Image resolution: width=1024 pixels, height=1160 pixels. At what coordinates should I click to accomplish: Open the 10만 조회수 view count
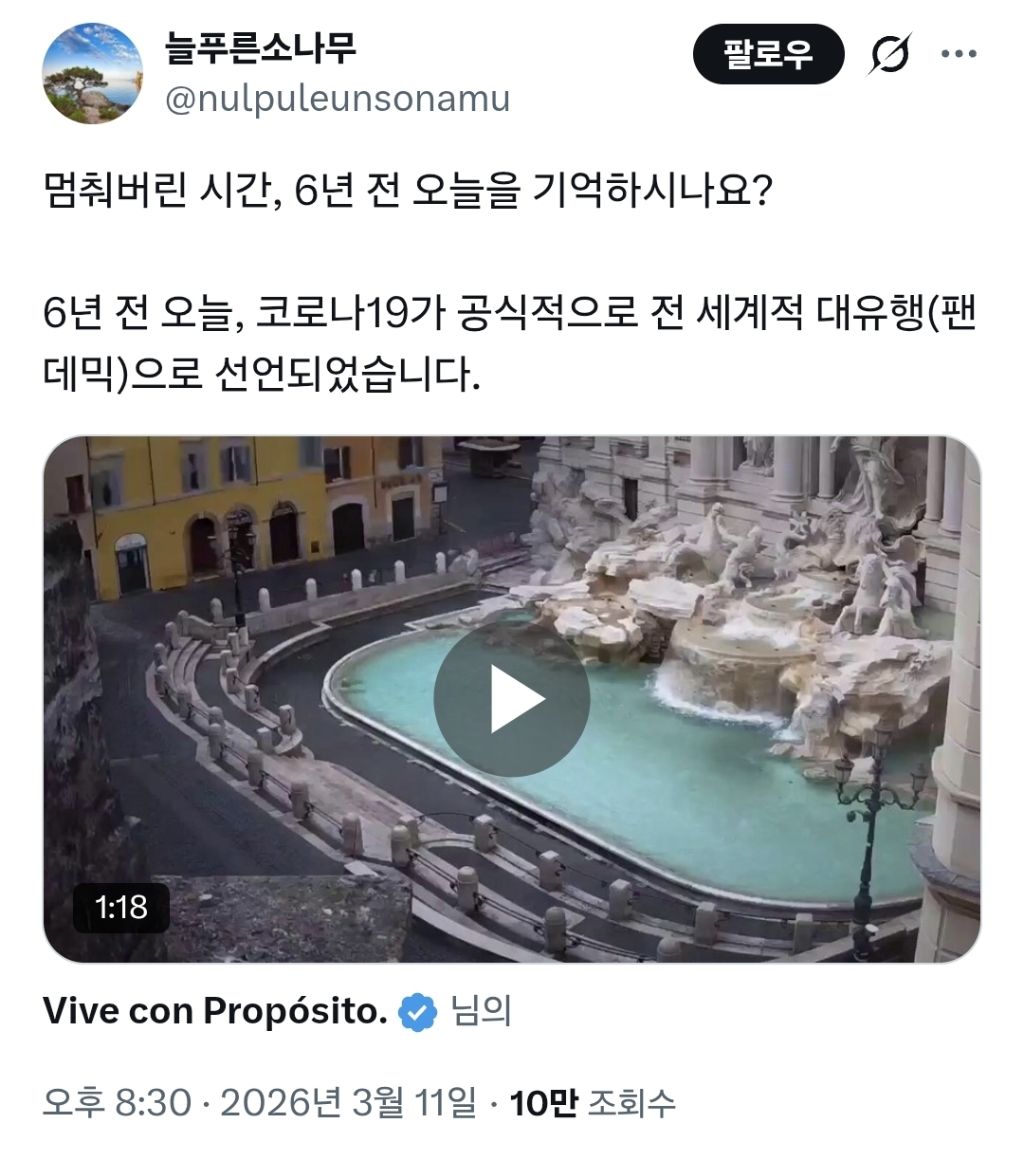[593, 1103]
